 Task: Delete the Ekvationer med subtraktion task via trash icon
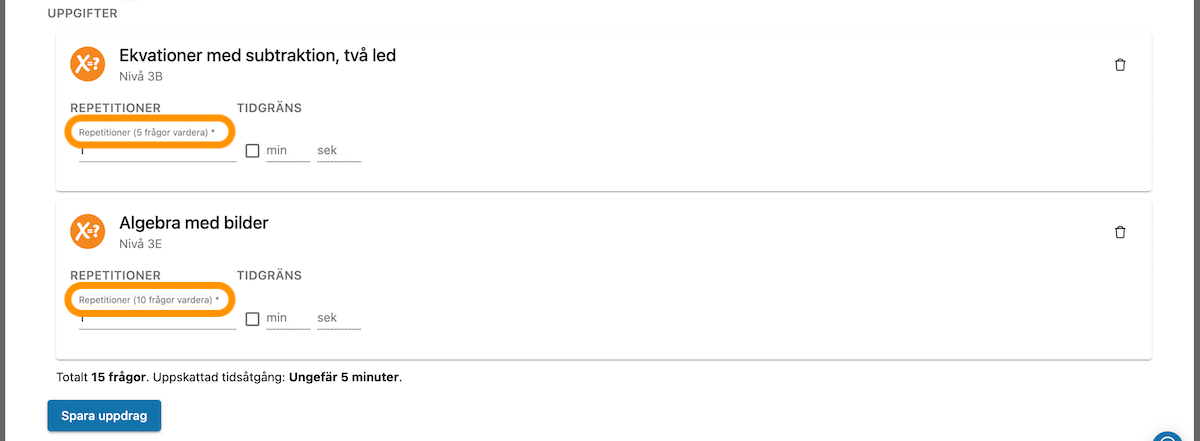point(1120,65)
